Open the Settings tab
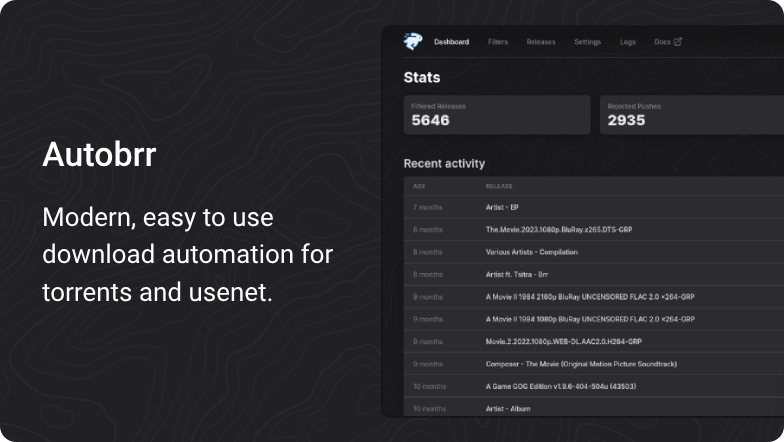Screen dimensions: 784x442 [588, 42]
